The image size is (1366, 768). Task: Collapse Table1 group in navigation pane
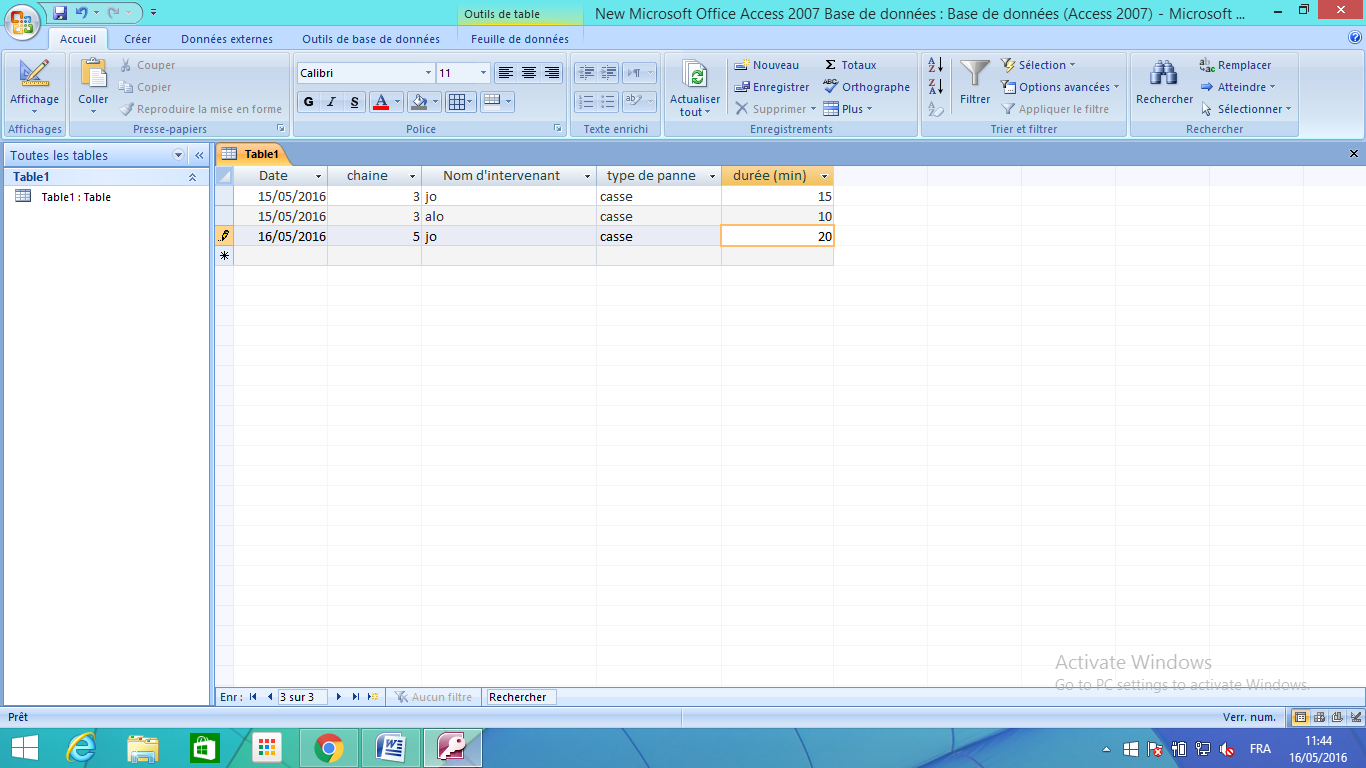point(192,177)
